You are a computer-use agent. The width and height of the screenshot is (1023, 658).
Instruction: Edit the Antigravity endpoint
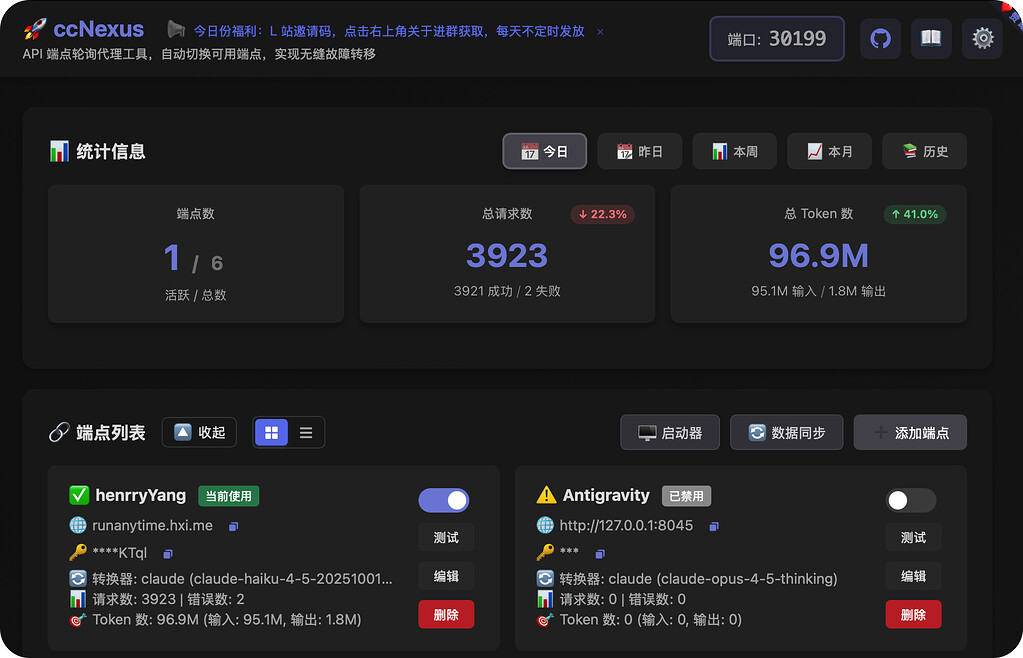(x=913, y=576)
